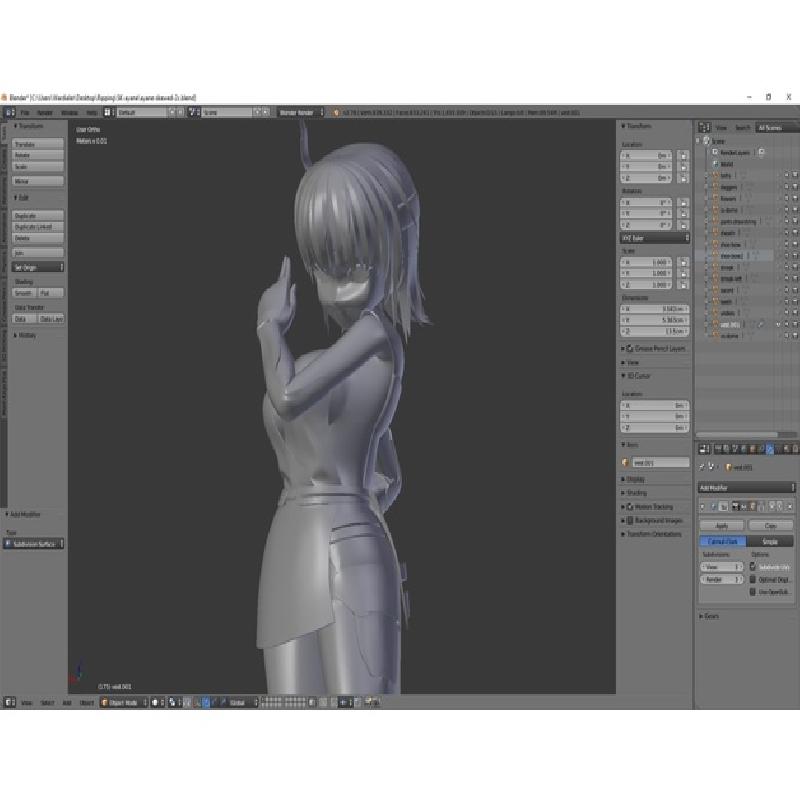This screenshot has width=800, height=800.
Task: Click the properties editor type icon
Action: tap(705, 449)
